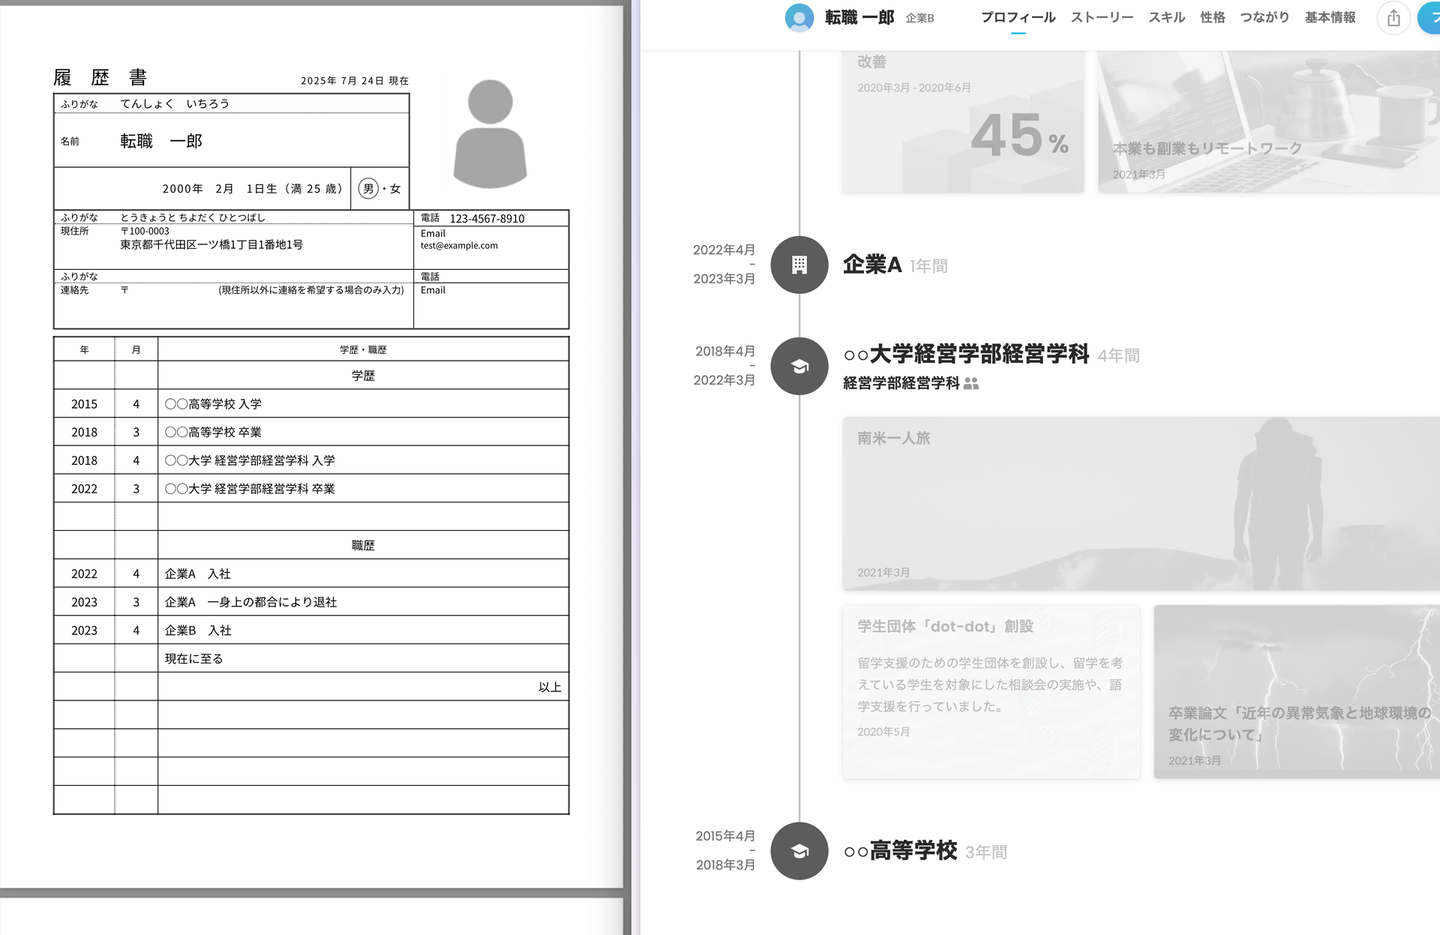Open the 卒業論文 thesis card
The image size is (1440, 935).
point(1297,691)
